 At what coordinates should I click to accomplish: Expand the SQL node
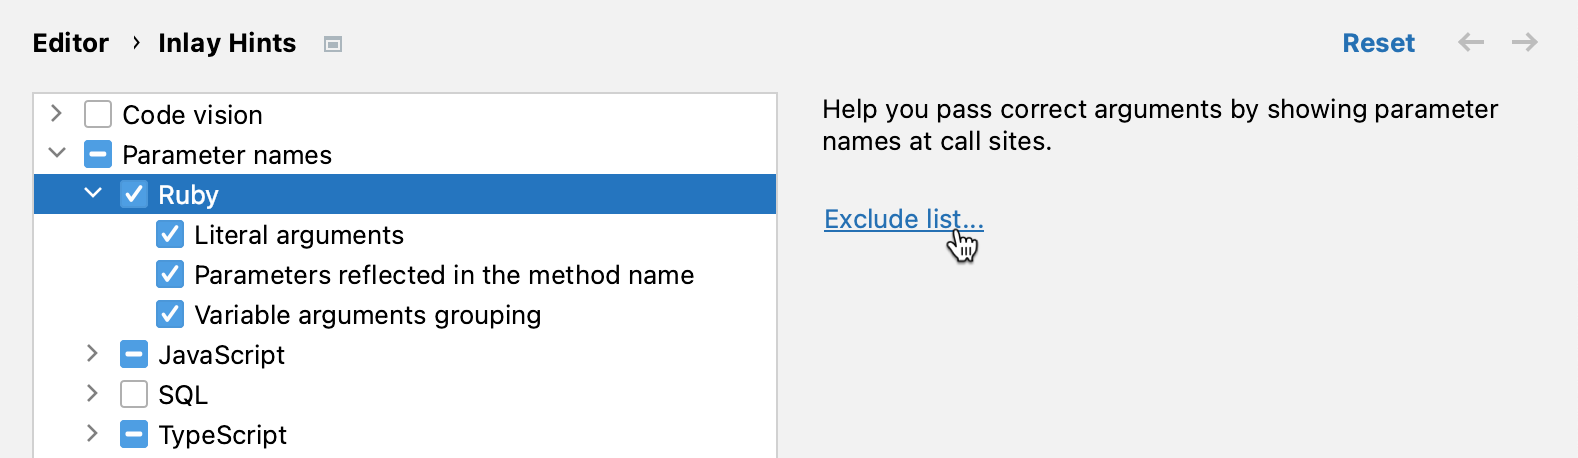pyautogui.click(x=93, y=393)
